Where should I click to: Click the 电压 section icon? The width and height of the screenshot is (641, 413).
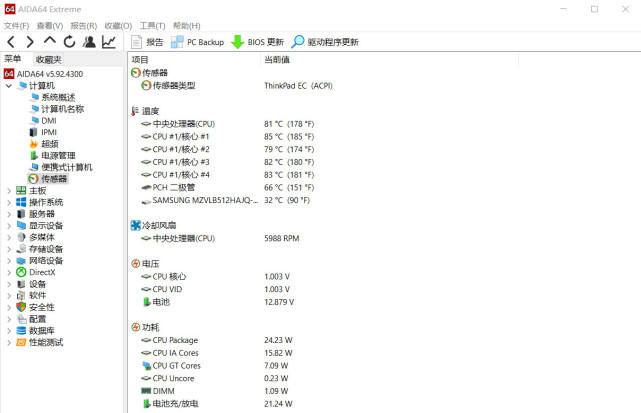(x=135, y=264)
